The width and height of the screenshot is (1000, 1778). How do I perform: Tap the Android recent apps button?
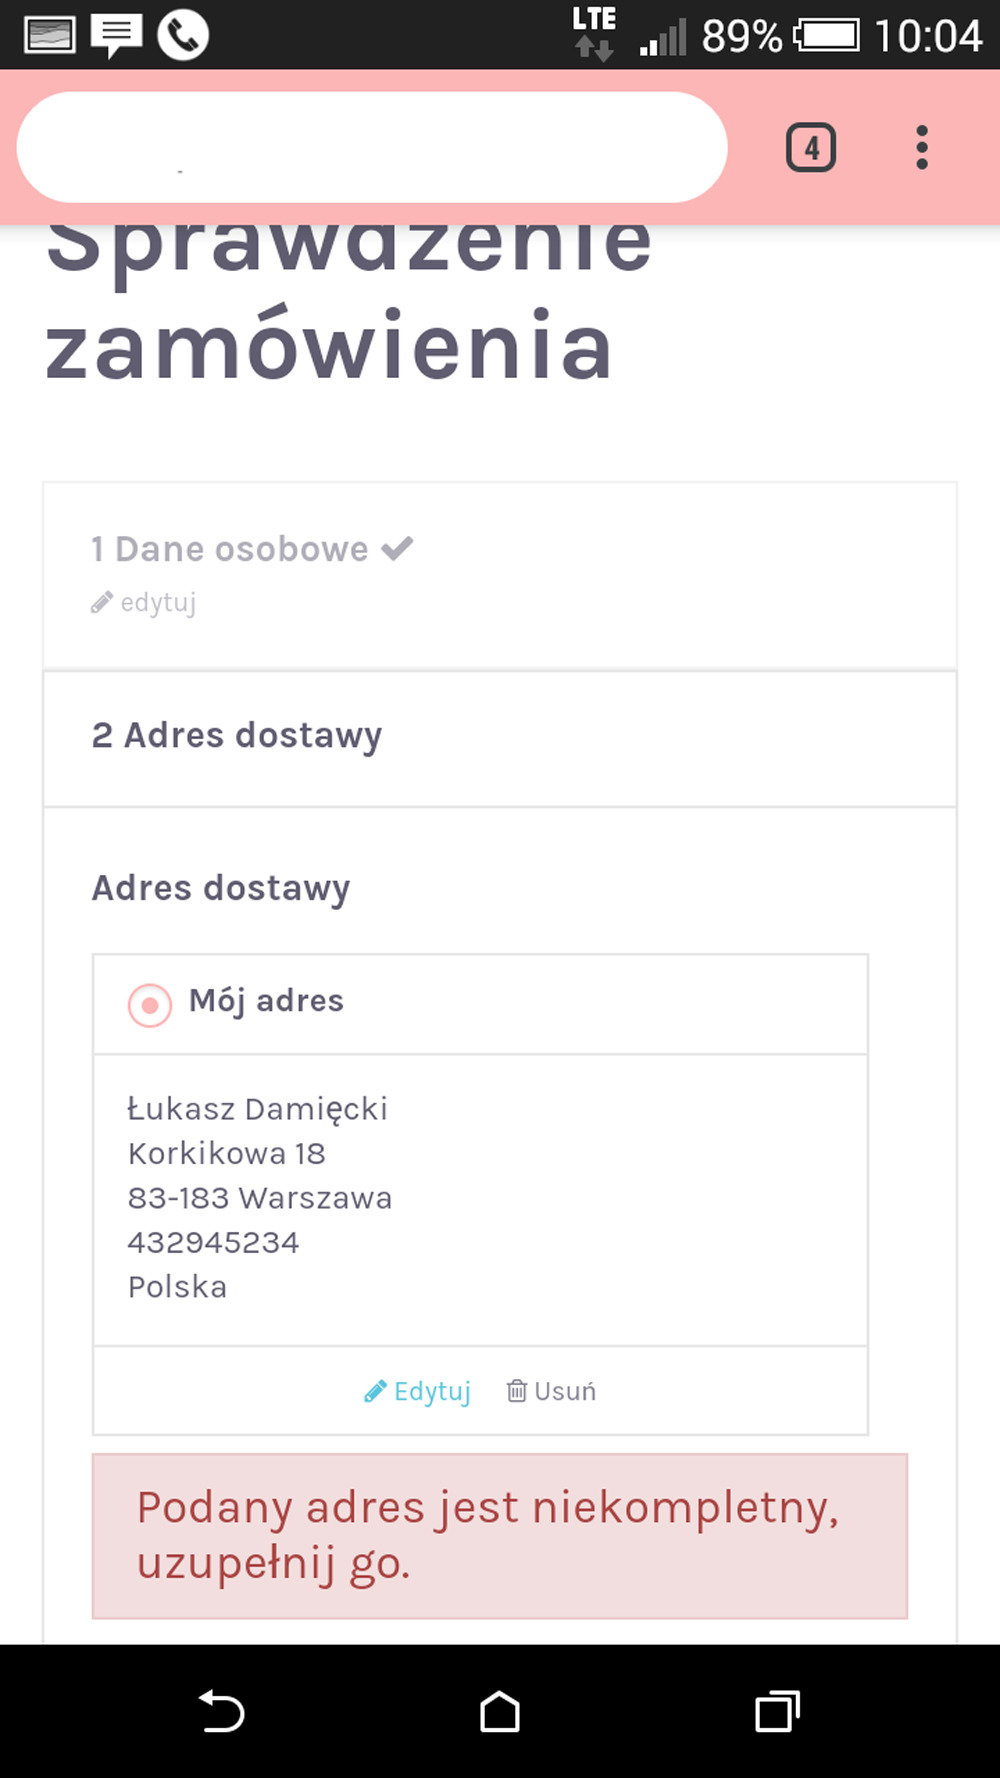[x=777, y=1711]
